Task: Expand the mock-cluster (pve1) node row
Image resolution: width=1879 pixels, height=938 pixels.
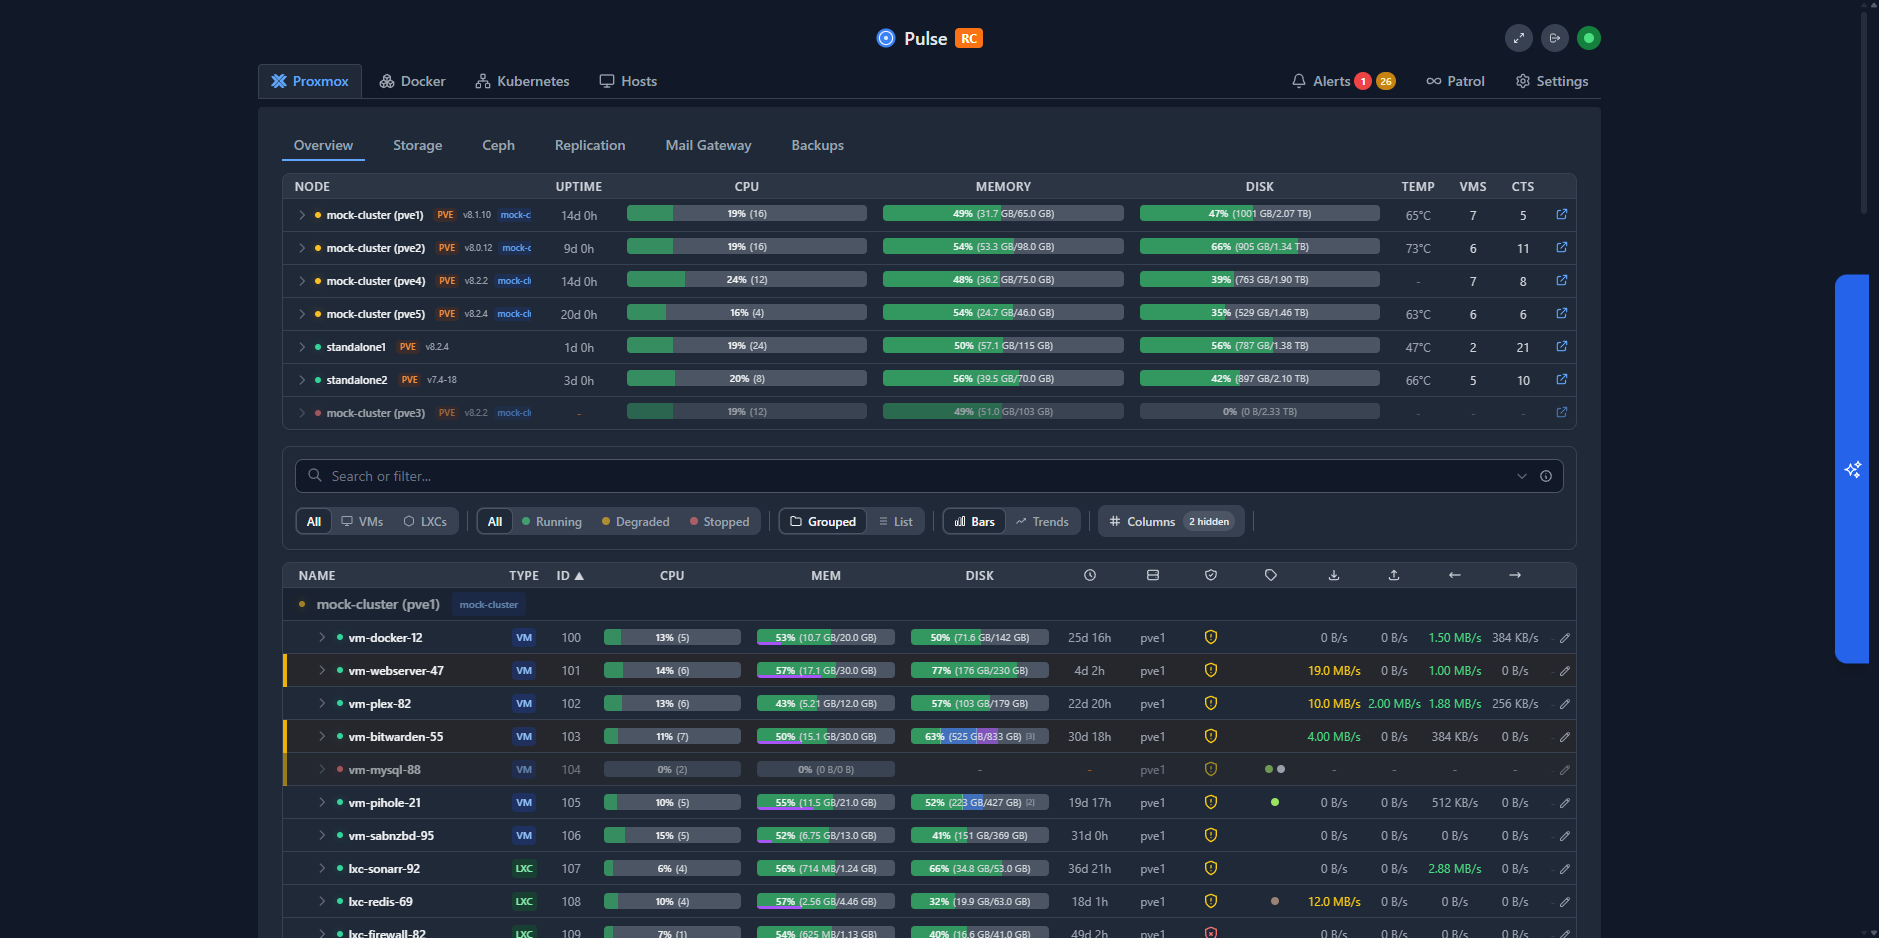Action: point(301,215)
